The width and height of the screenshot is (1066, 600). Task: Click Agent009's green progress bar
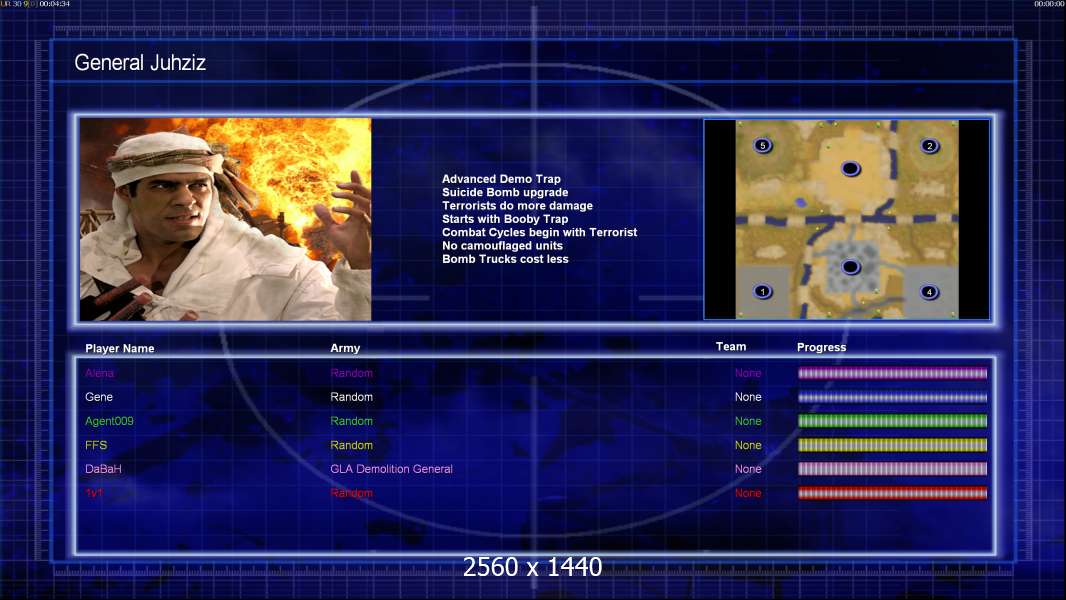tap(892, 421)
